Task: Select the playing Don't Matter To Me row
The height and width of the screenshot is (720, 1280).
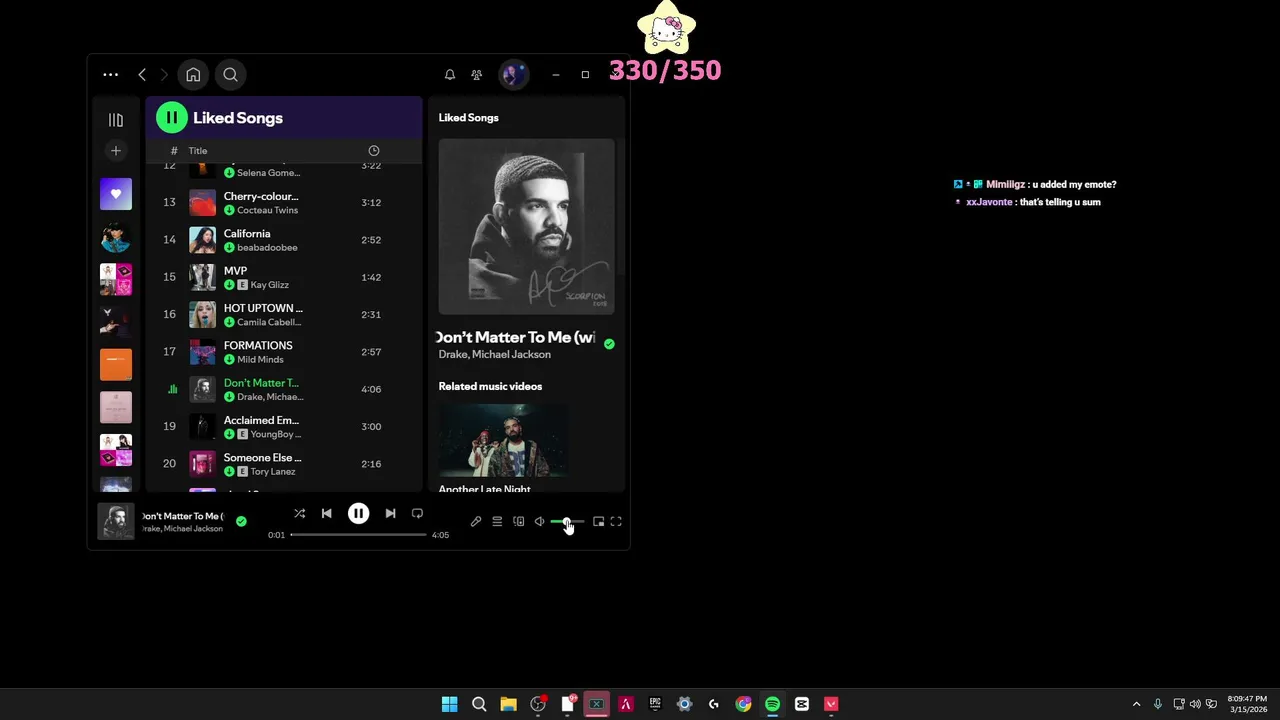Action: coord(284,389)
